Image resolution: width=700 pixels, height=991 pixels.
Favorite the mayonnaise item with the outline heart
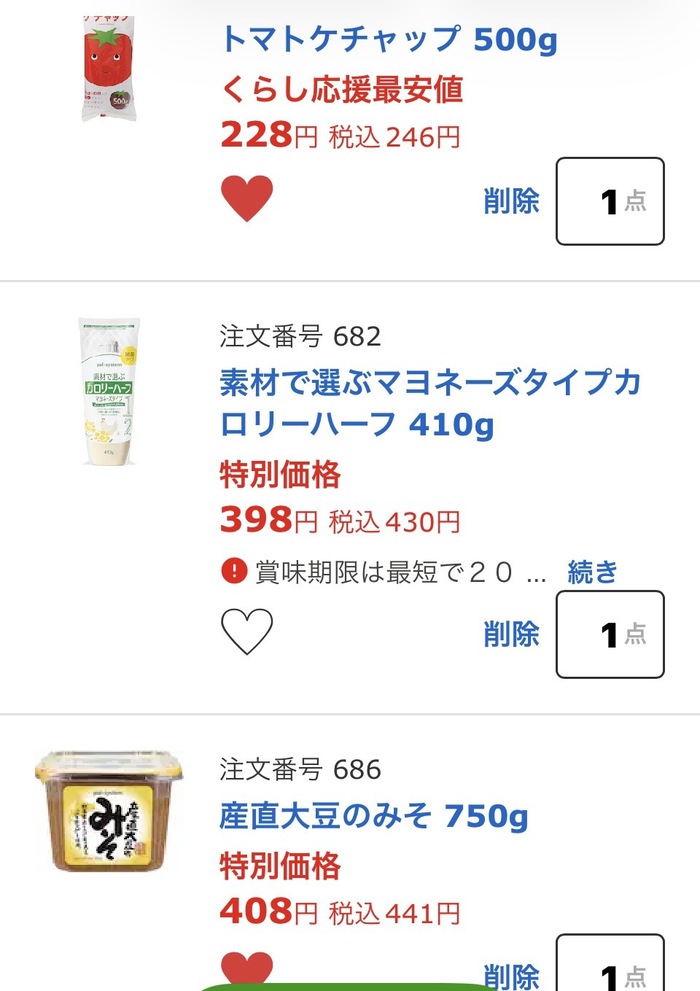[x=247, y=631]
